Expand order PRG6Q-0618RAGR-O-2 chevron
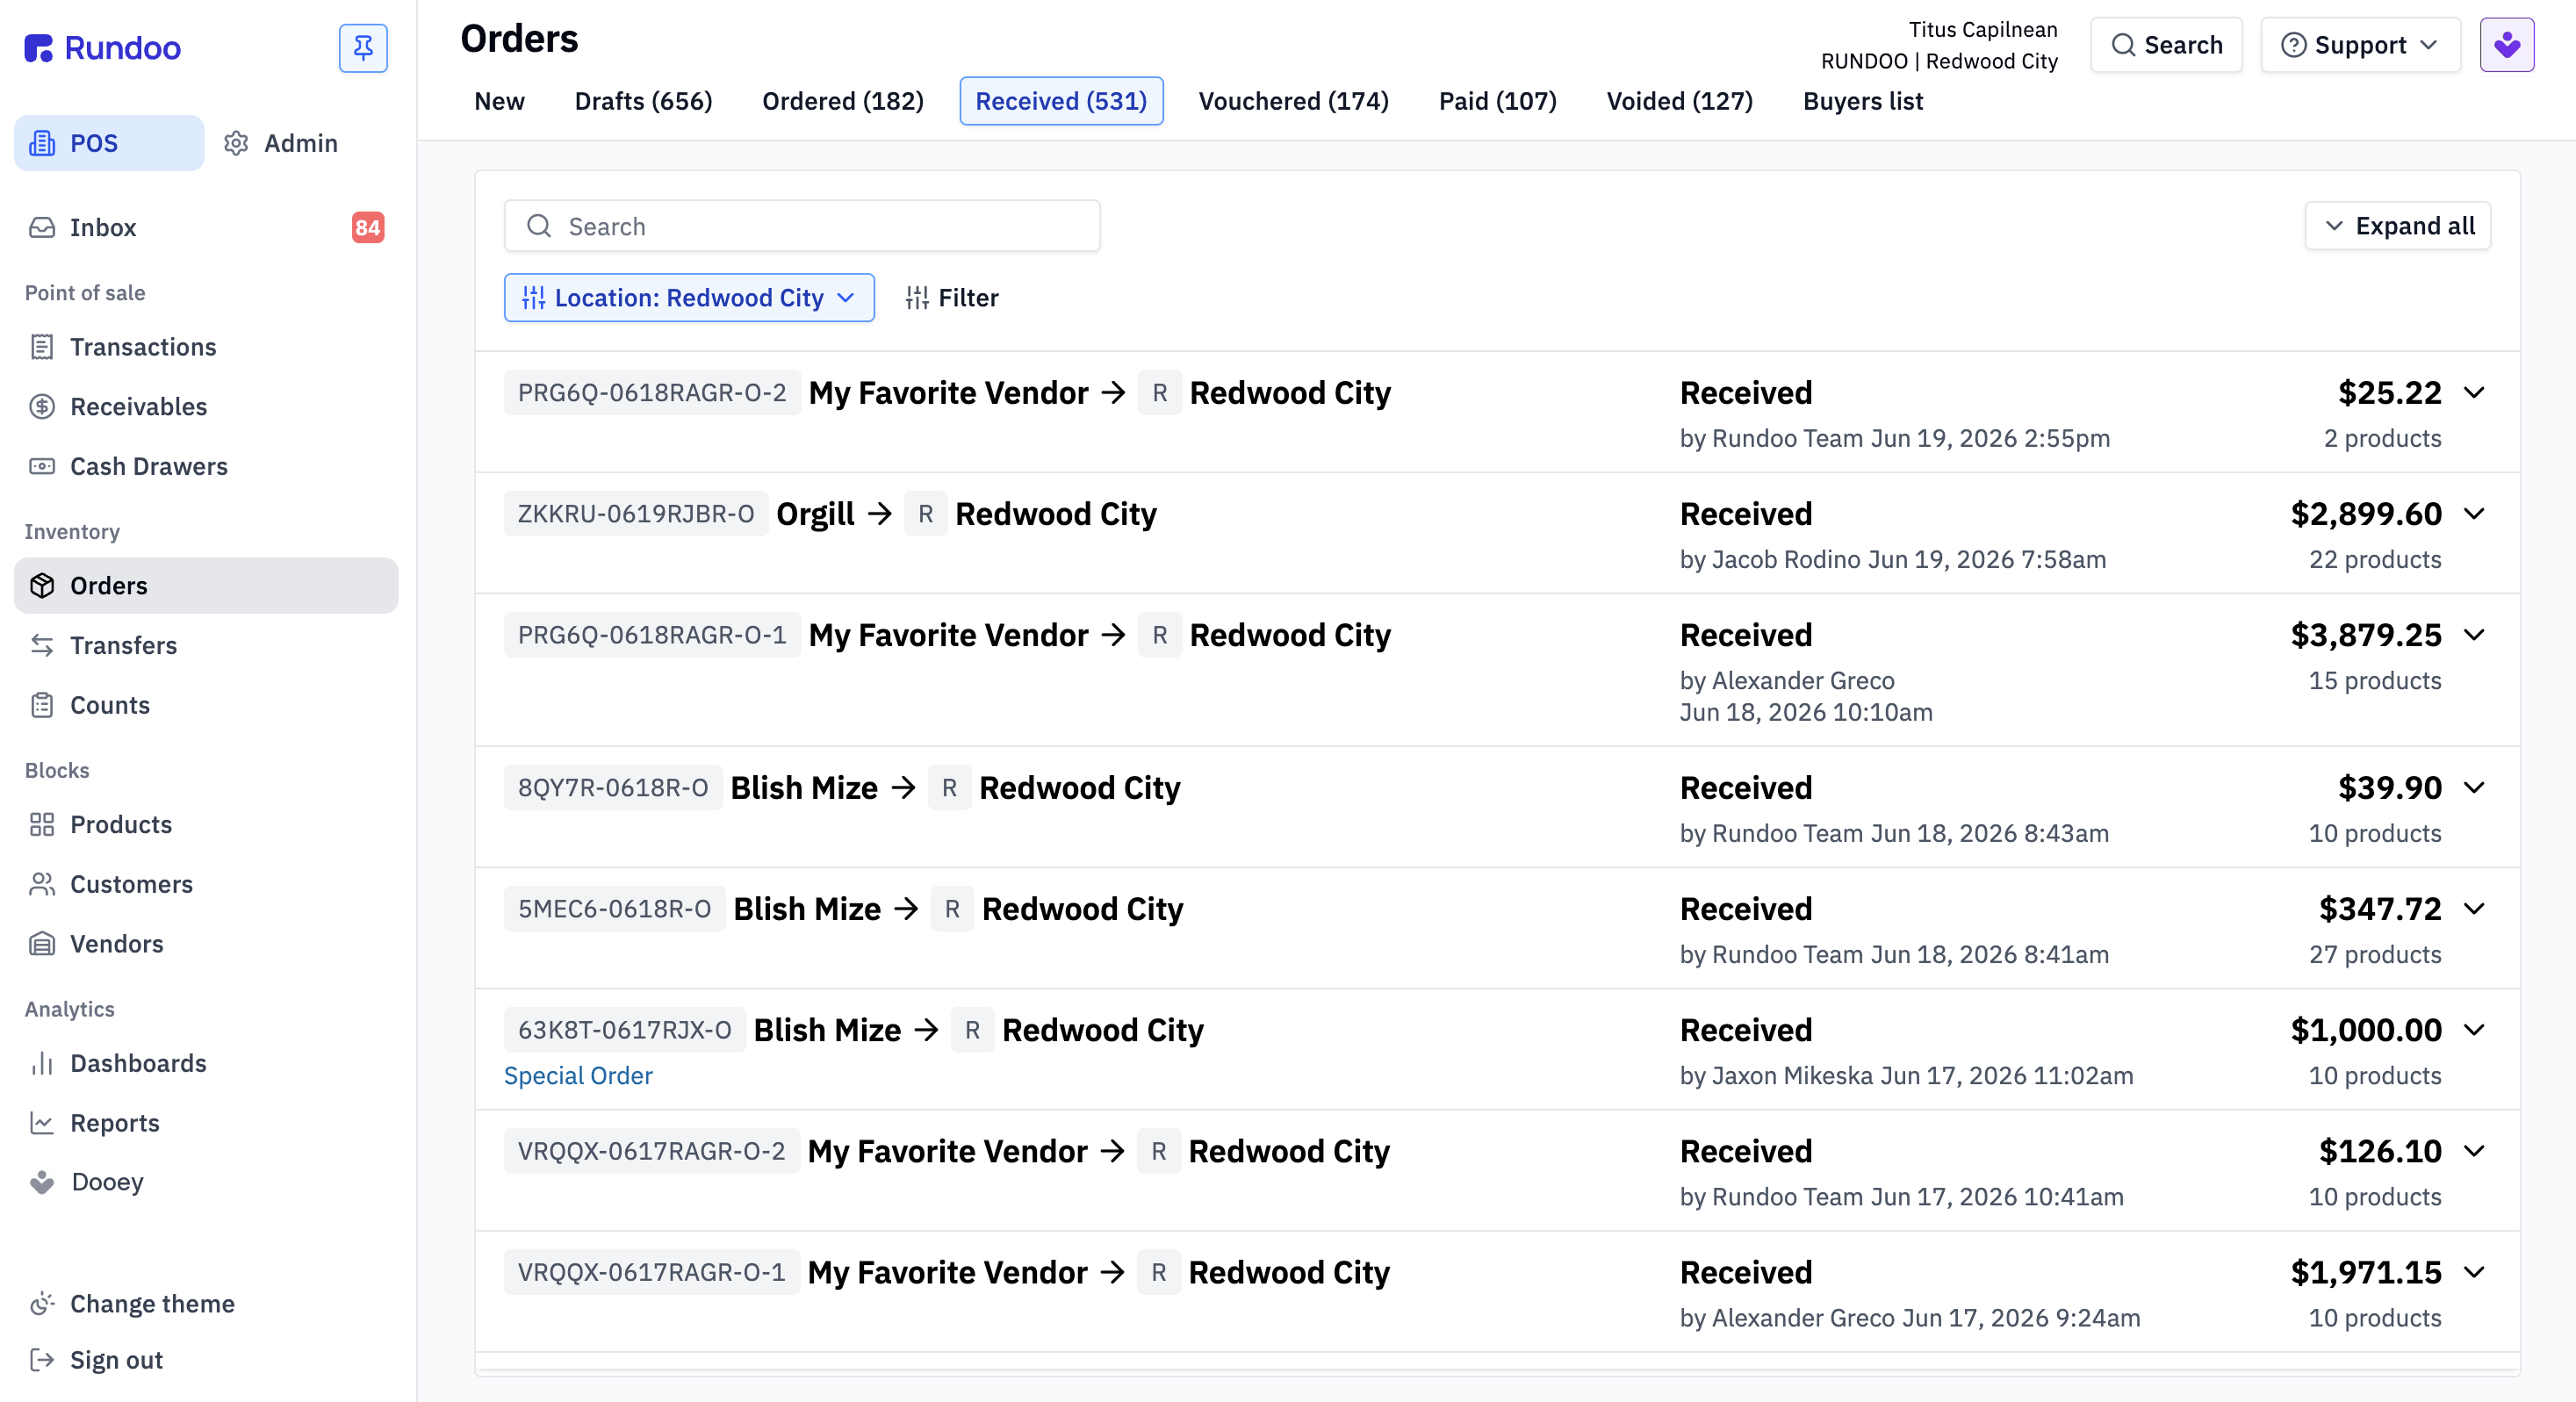 (2474, 393)
